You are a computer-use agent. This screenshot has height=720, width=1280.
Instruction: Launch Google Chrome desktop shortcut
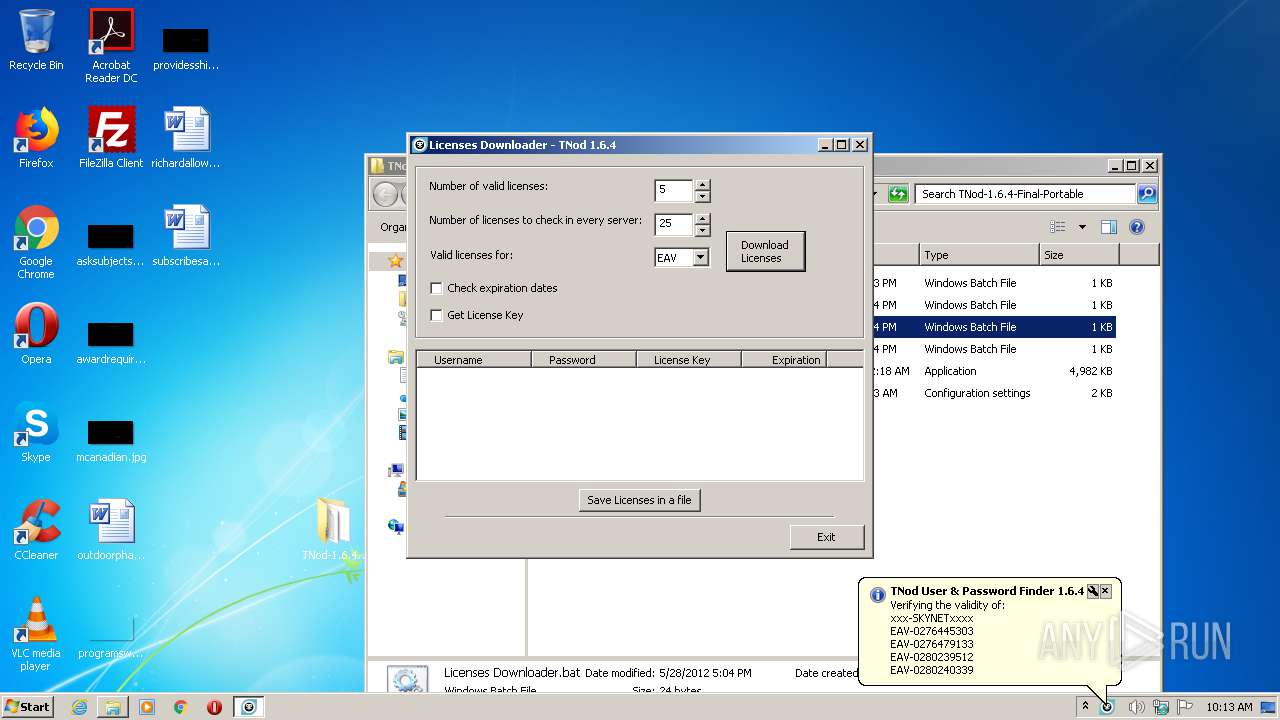pyautogui.click(x=36, y=242)
